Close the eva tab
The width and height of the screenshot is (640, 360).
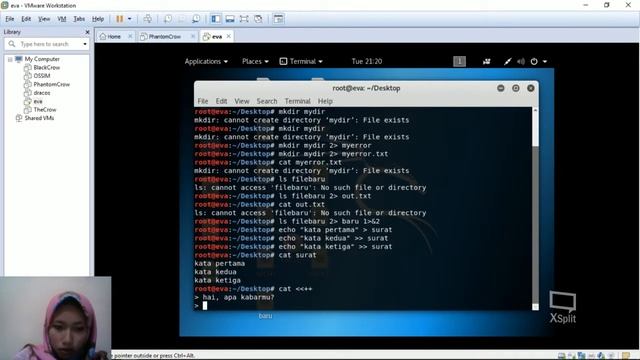coord(229,36)
